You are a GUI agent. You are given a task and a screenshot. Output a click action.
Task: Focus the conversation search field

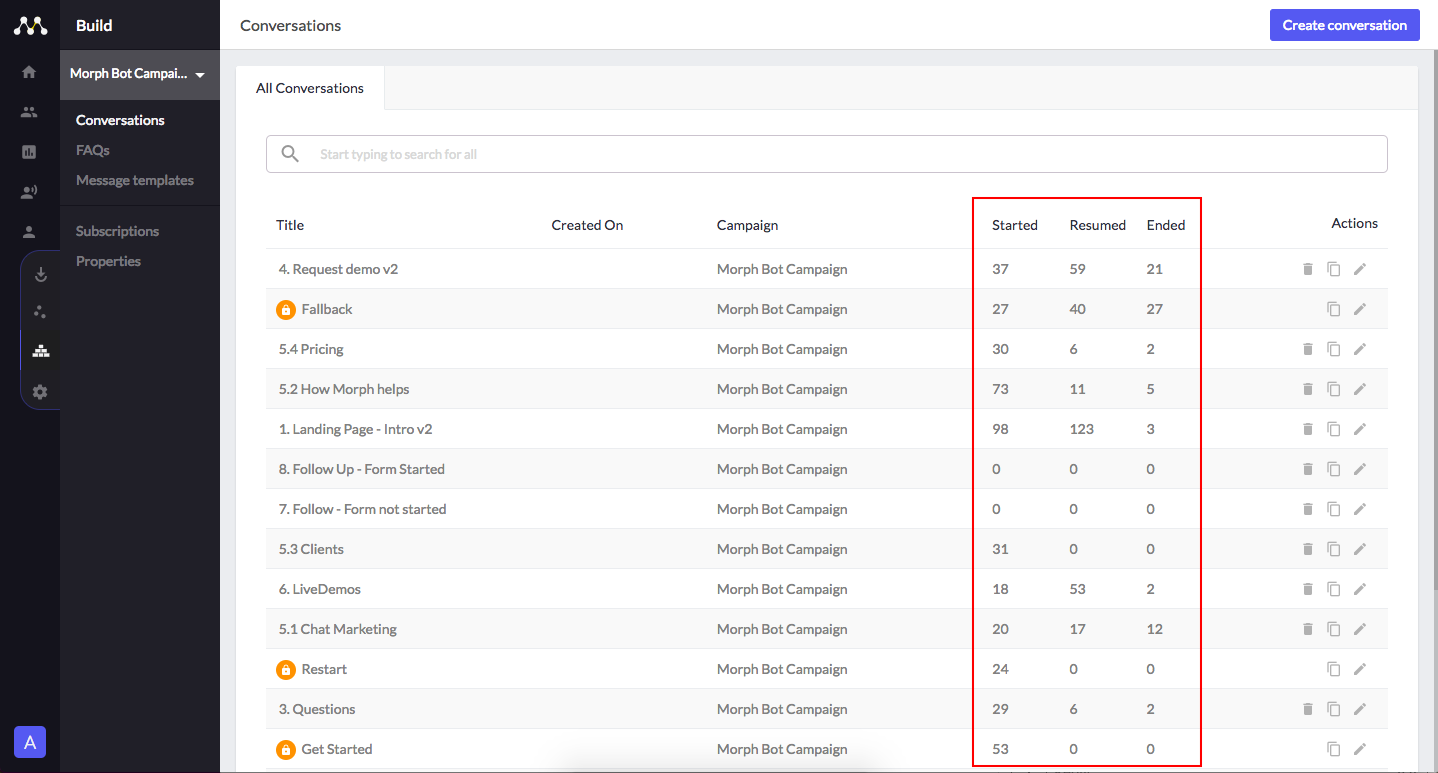tap(827, 154)
